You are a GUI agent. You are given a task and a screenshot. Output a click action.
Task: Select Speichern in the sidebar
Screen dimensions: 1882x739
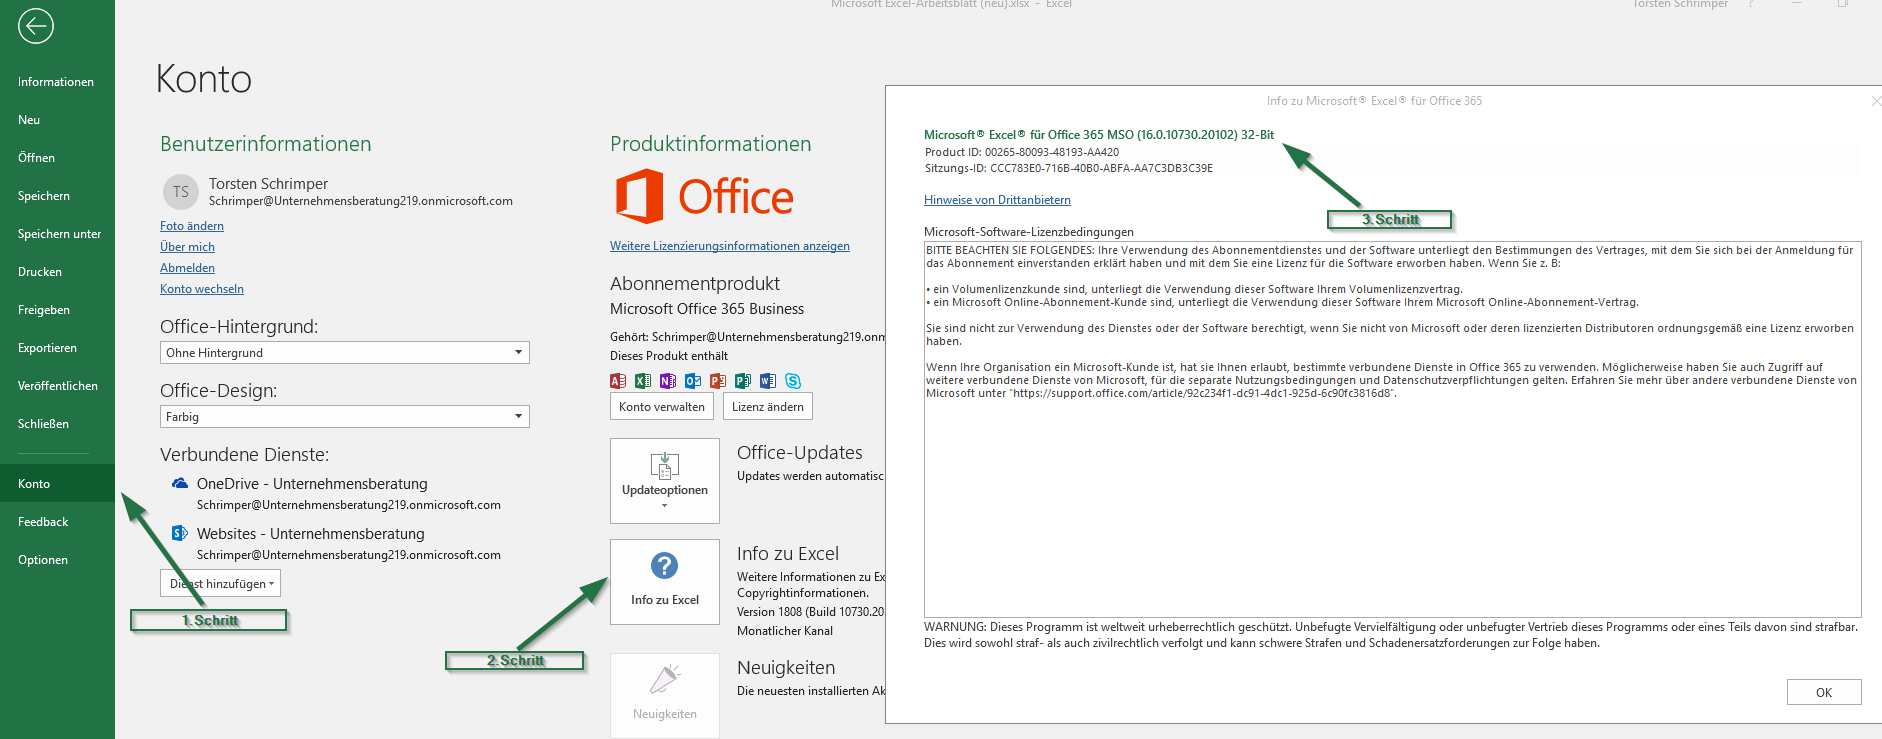pyautogui.click(x=57, y=196)
